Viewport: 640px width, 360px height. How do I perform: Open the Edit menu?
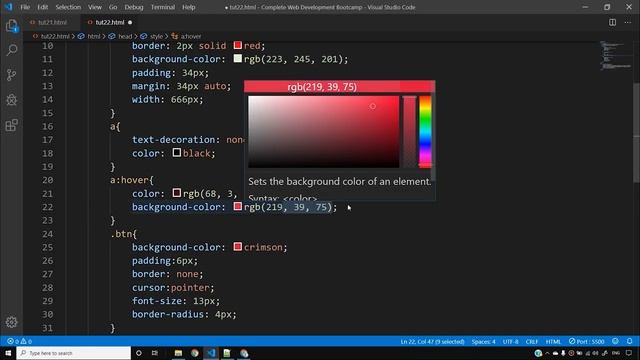coord(42,7)
